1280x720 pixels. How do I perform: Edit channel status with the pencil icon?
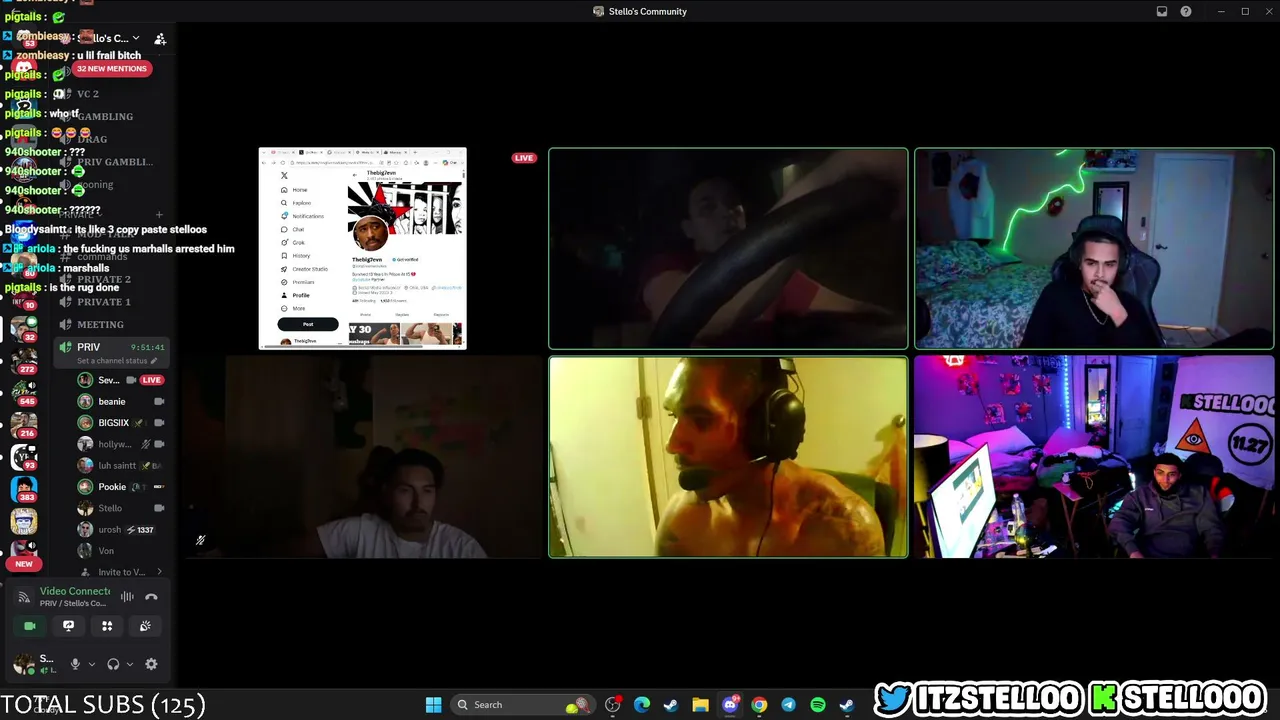[154, 361]
